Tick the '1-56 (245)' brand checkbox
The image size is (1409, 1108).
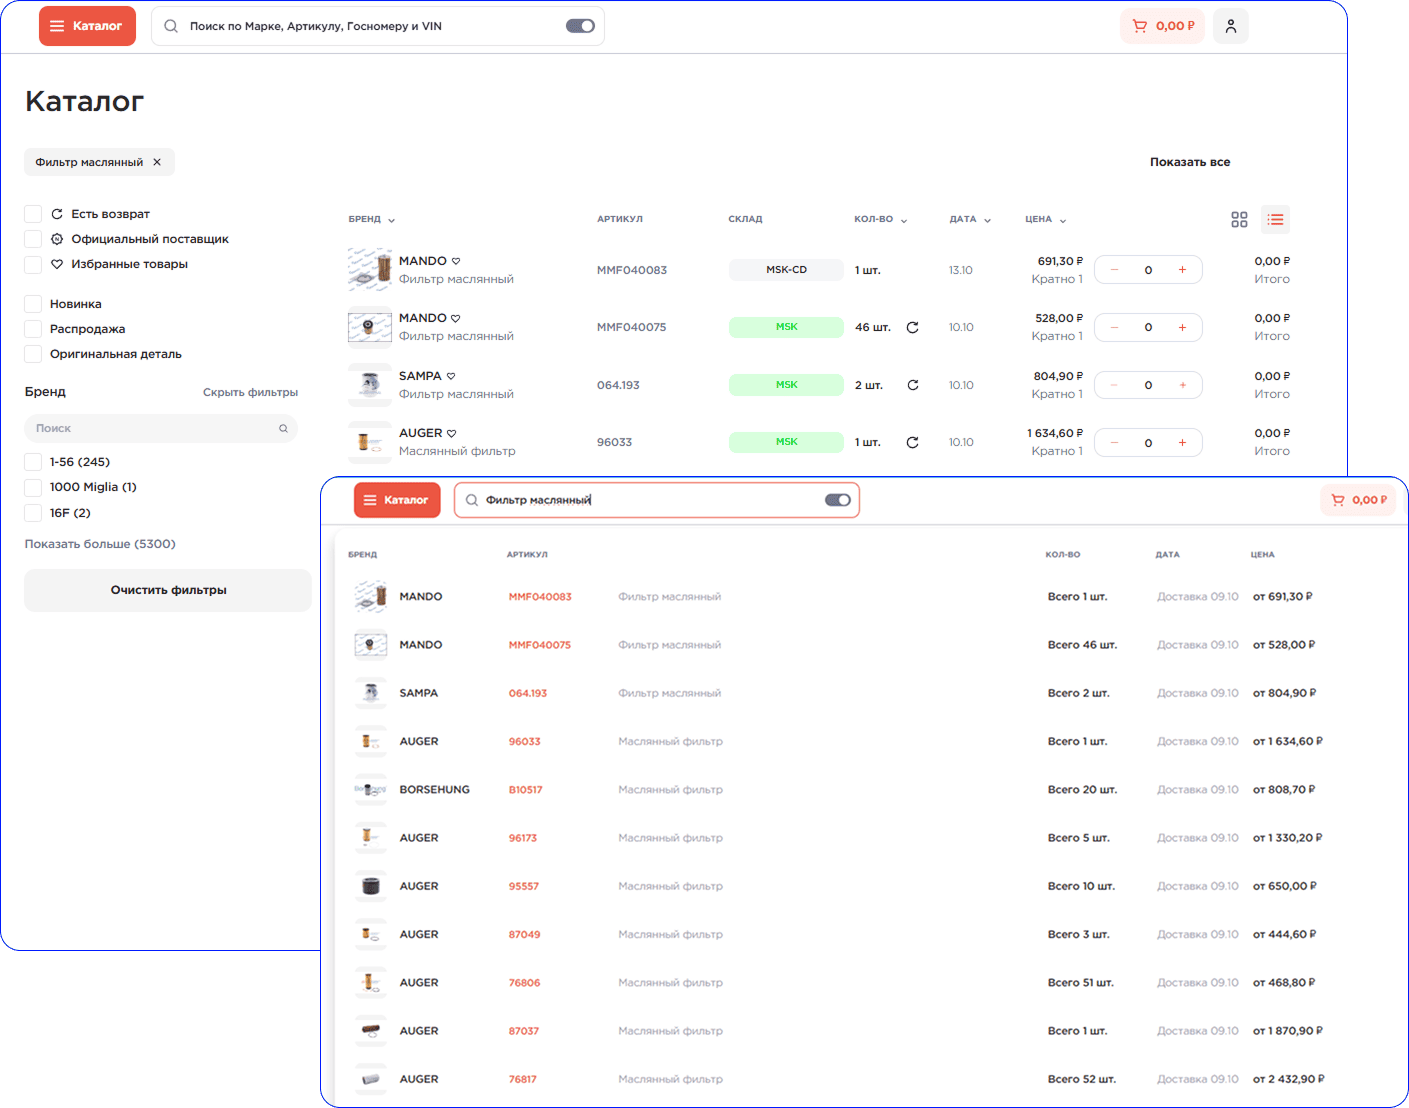(x=33, y=462)
